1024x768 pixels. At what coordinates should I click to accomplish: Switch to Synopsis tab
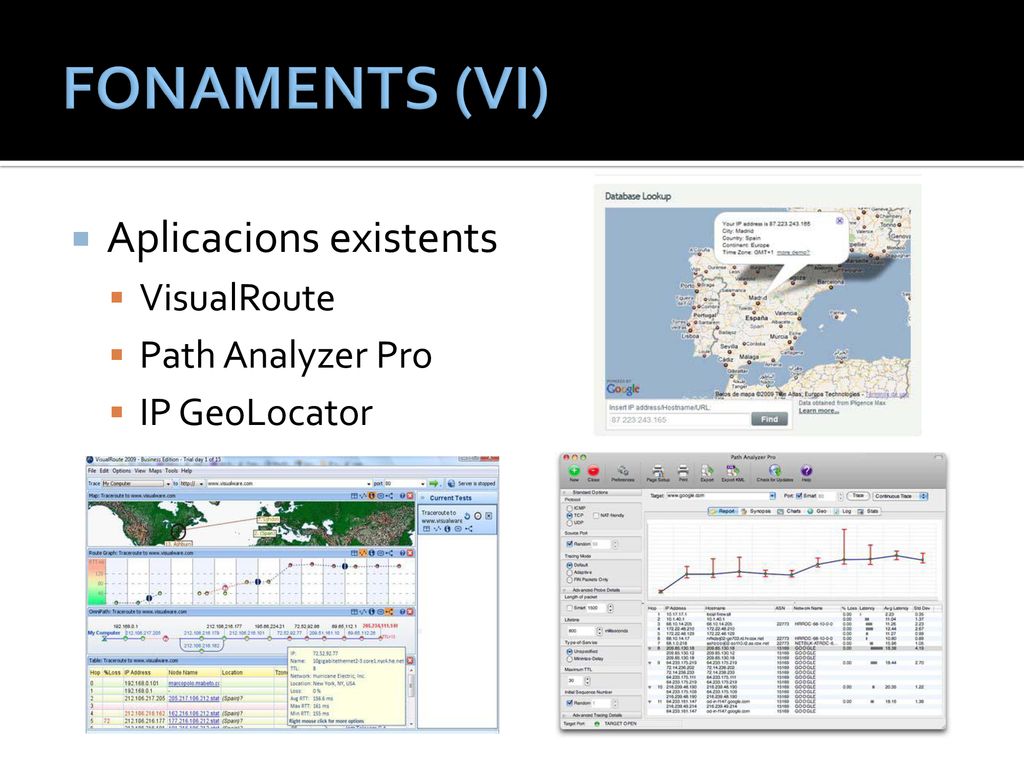(x=756, y=511)
